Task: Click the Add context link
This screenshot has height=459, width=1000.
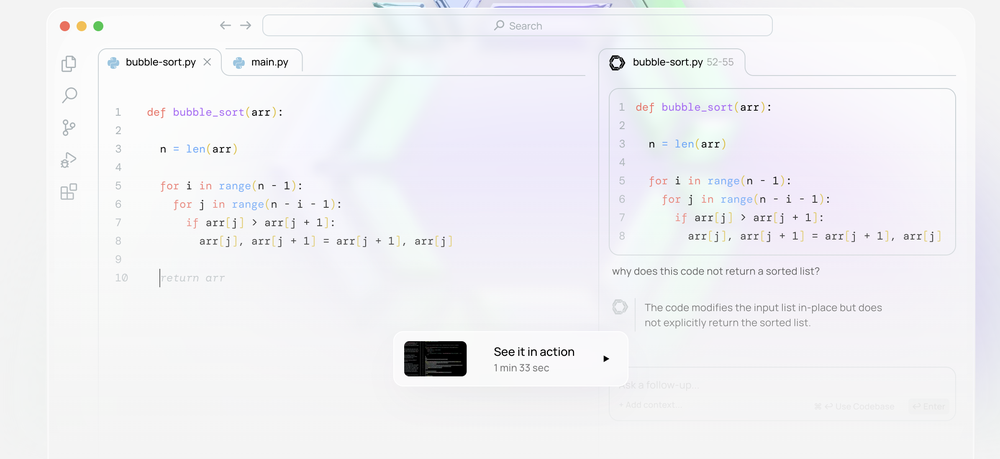Action: [x=650, y=405]
